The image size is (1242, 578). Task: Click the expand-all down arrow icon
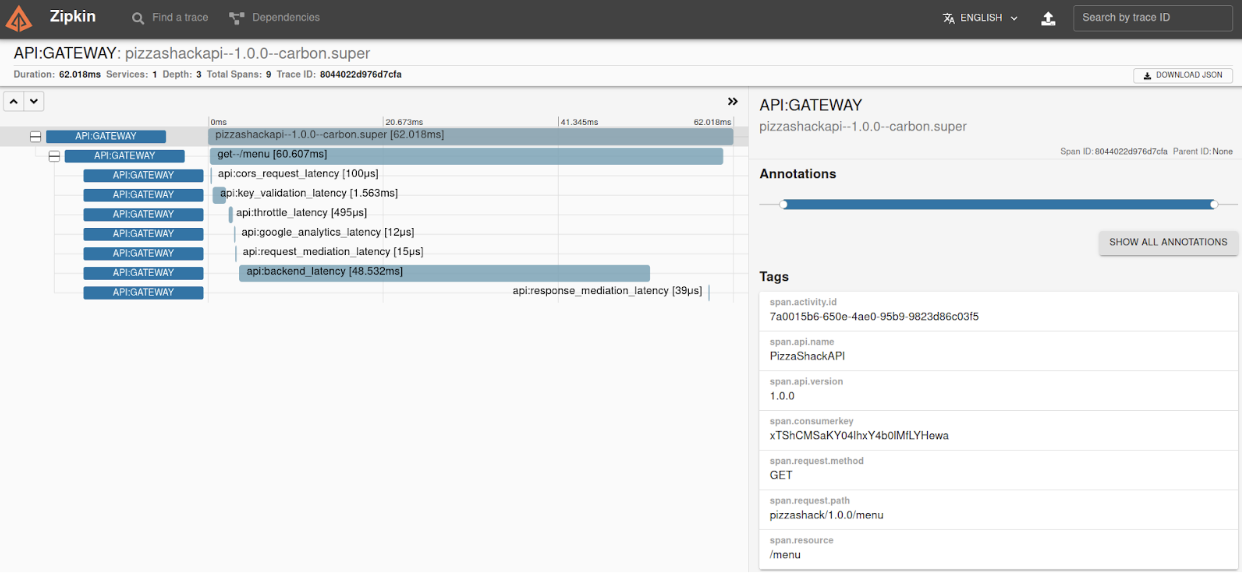tap(33, 101)
